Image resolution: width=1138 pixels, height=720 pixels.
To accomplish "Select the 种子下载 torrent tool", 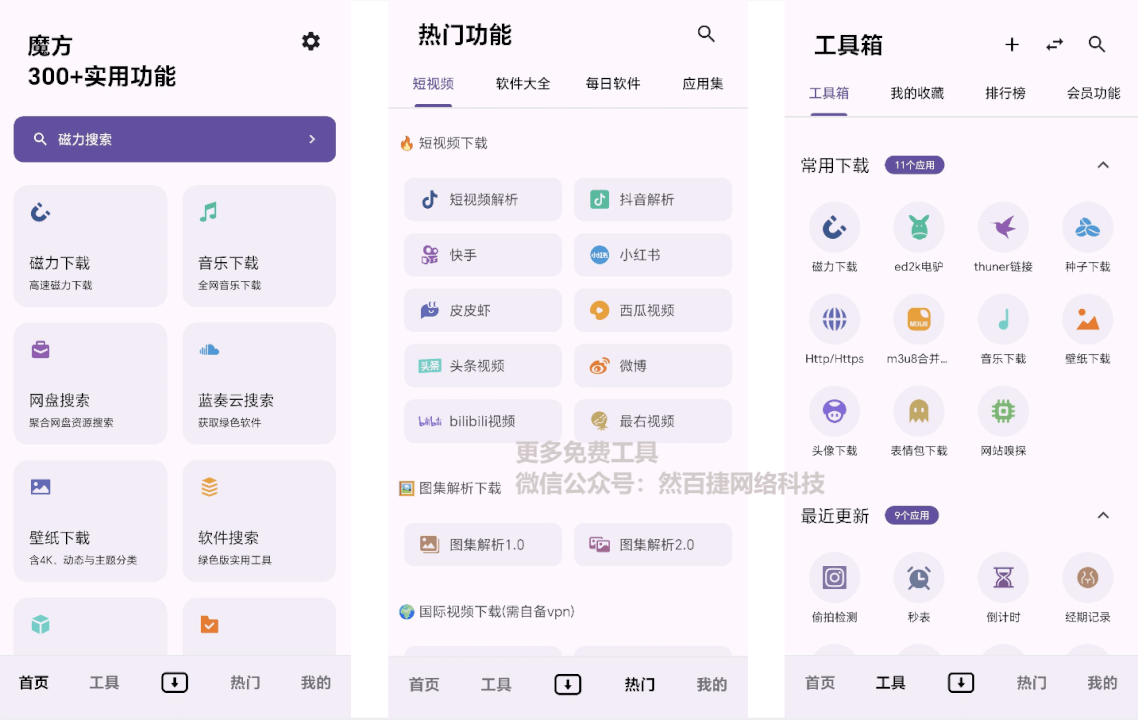I will (x=1087, y=236).
